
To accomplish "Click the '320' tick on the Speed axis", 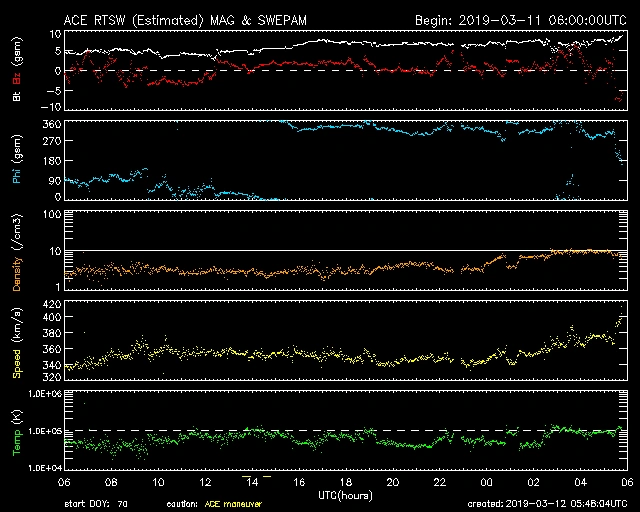I will coord(52,376).
